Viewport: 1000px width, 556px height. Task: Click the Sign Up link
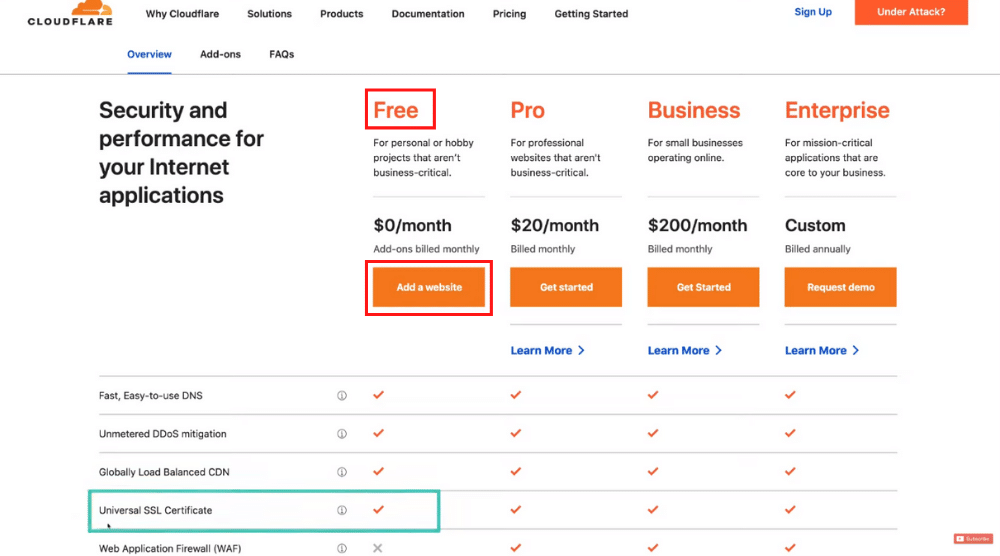pos(813,11)
